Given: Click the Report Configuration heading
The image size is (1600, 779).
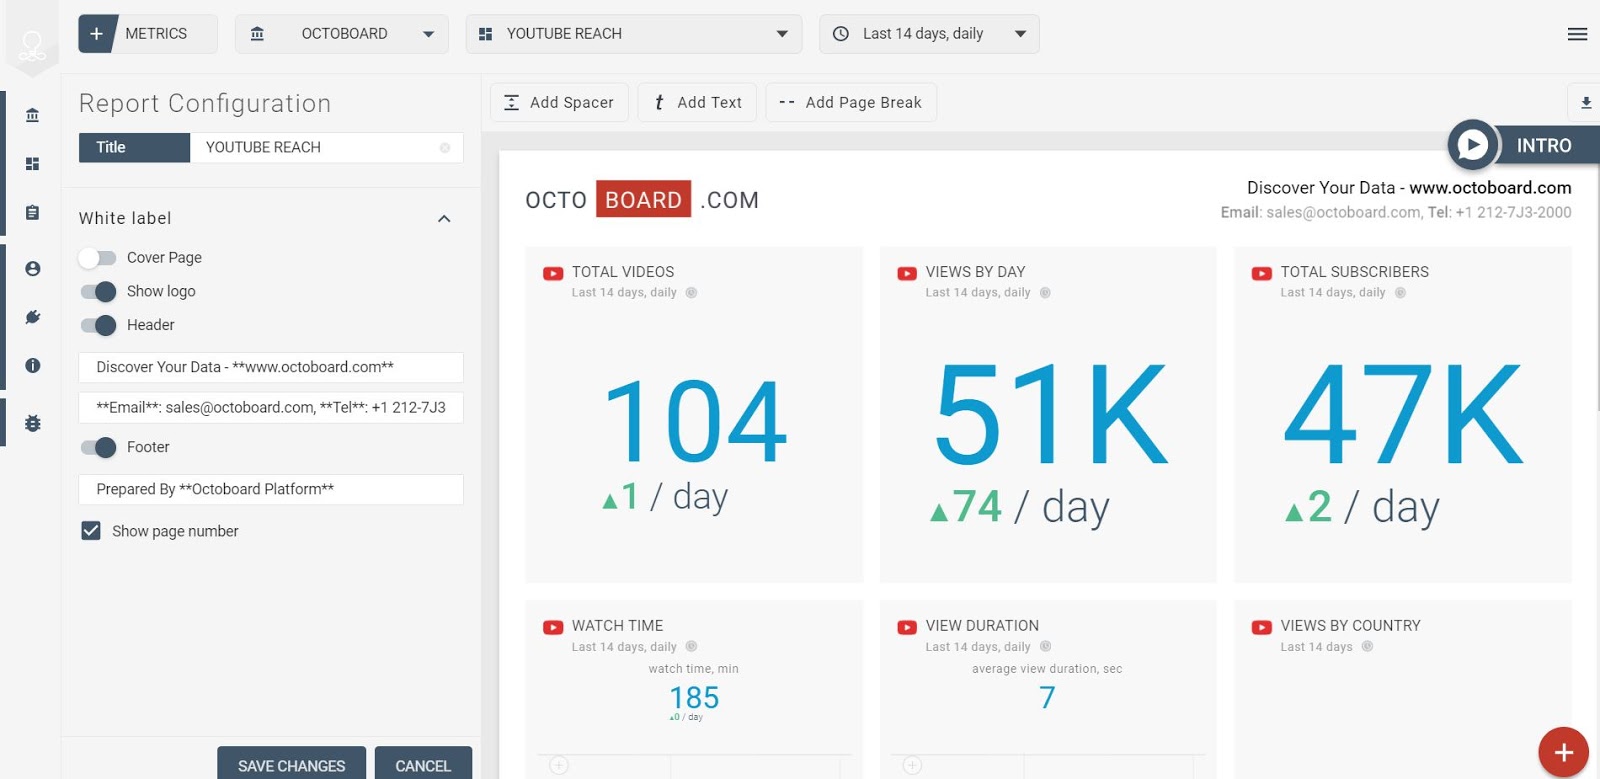Looking at the screenshot, I should tap(205, 104).
